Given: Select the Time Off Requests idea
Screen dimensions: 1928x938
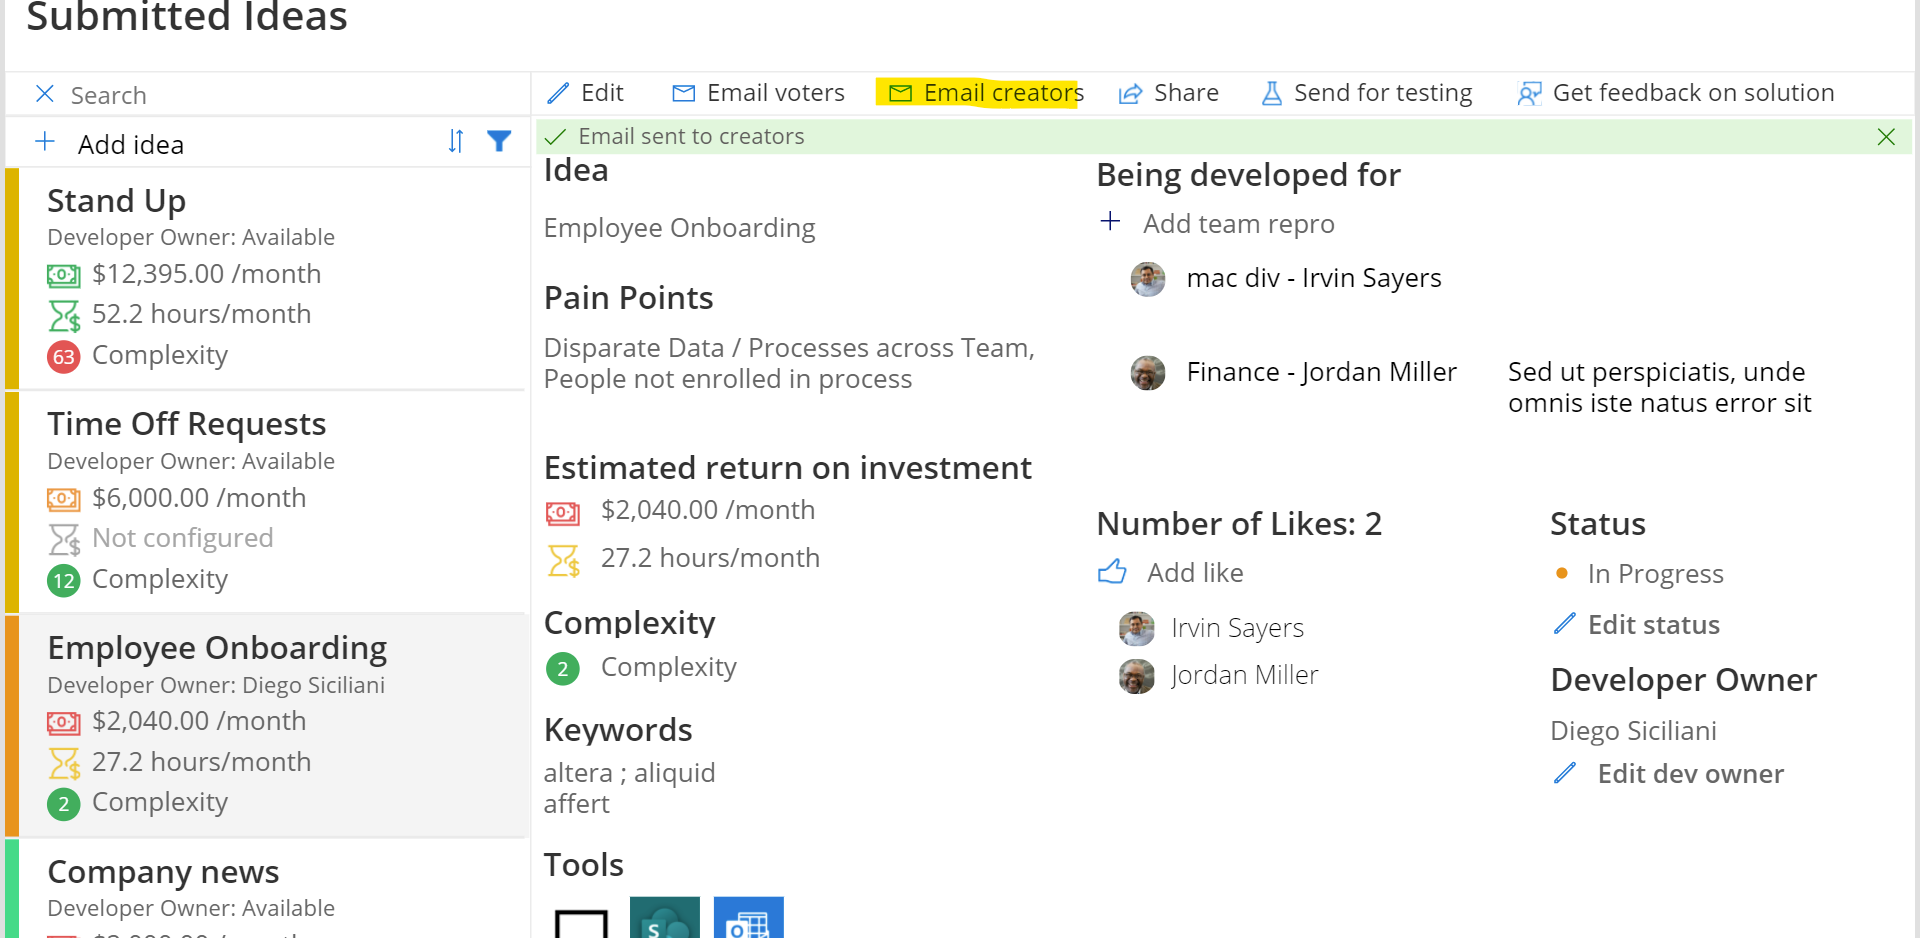Looking at the screenshot, I should pyautogui.click(x=186, y=423).
